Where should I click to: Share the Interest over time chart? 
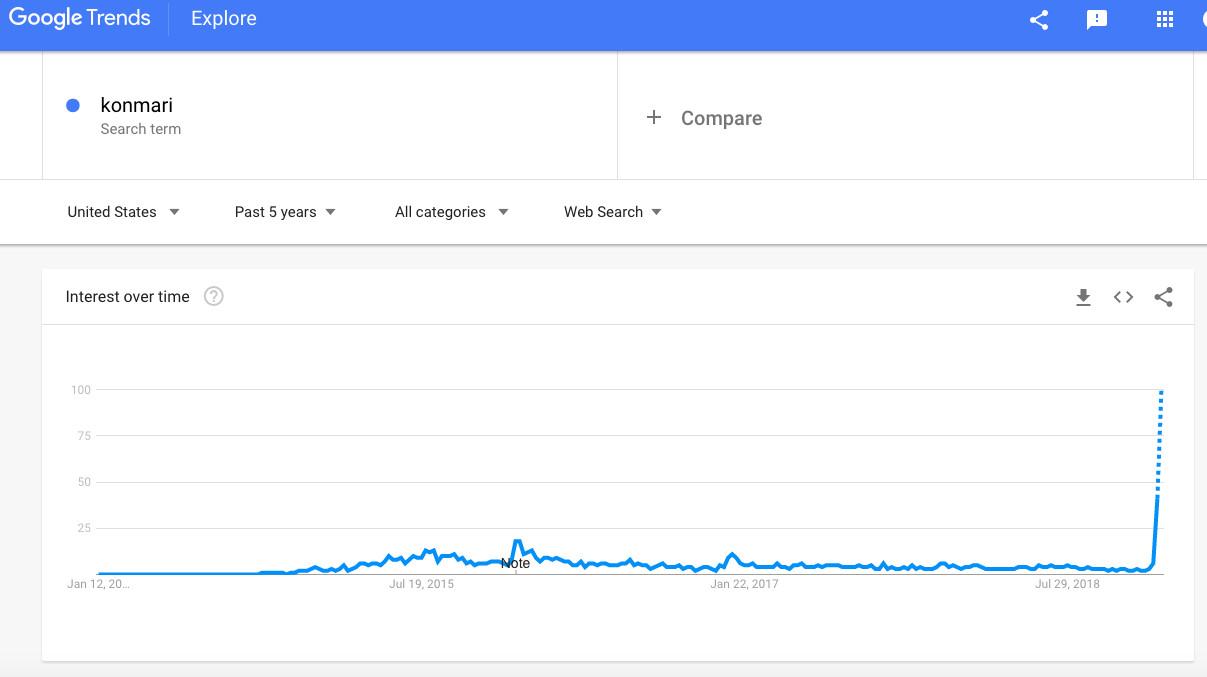(x=1163, y=297)
